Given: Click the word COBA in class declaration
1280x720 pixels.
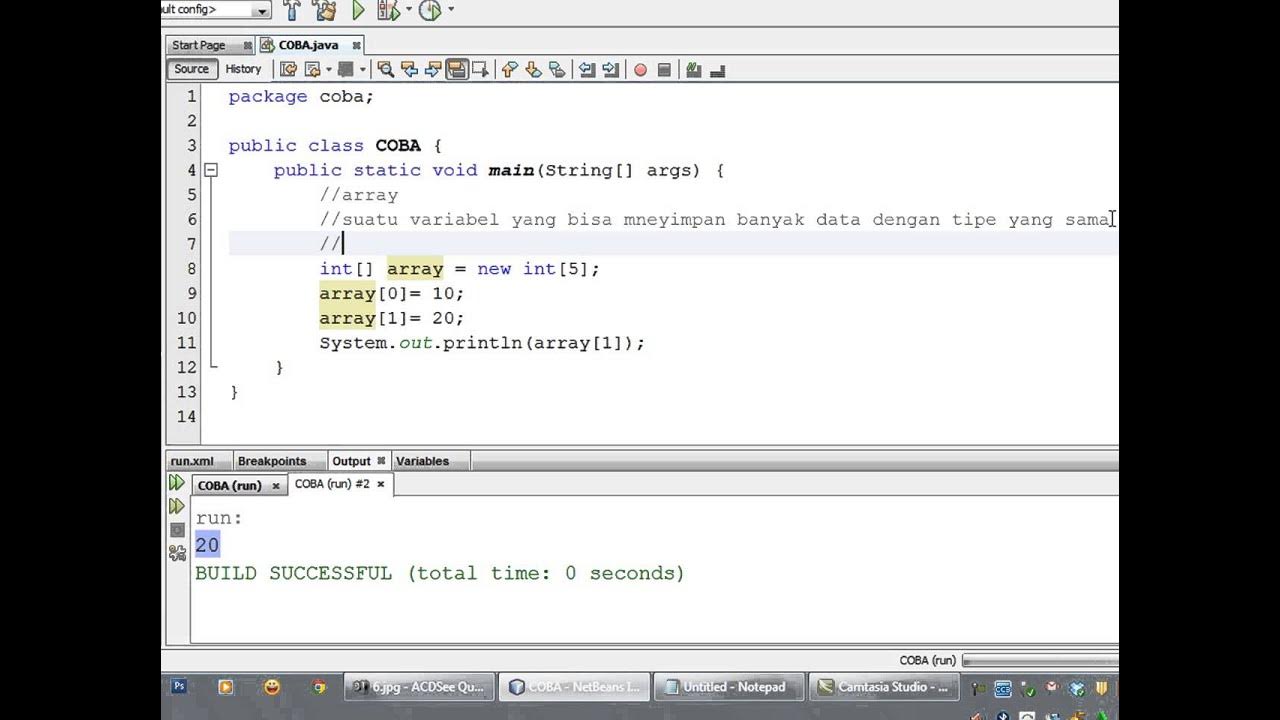Looking at the screenshot, I should coord(398,145).
